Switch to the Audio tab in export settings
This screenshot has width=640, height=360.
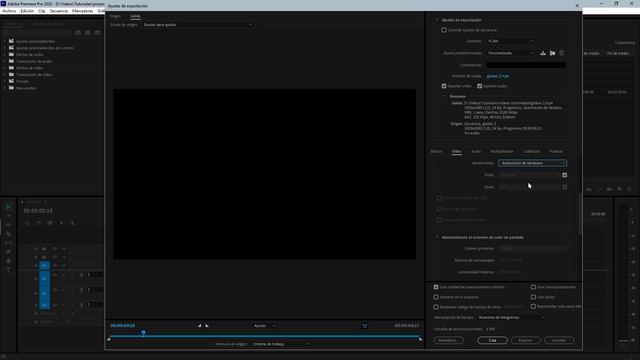tap(476, 151)
